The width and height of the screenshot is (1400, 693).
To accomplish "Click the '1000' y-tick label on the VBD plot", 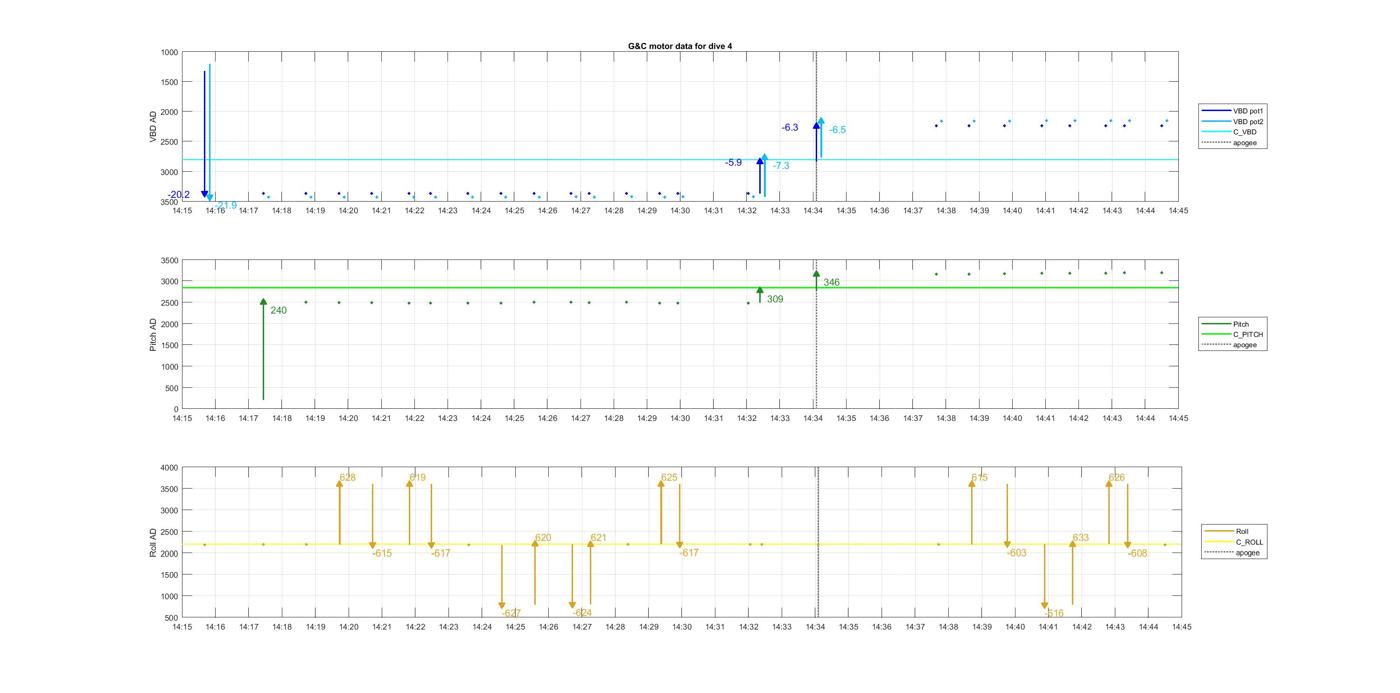I will 169,52.
